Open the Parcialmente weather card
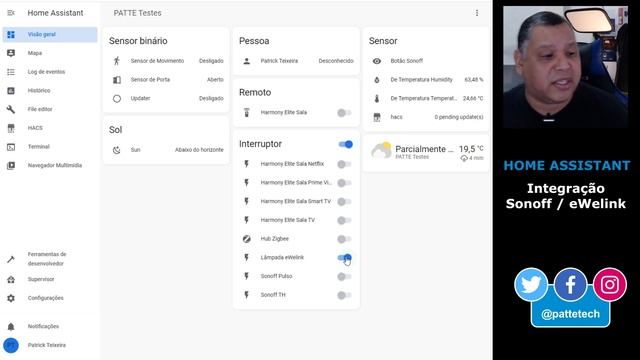 click(x=426, y=152)
